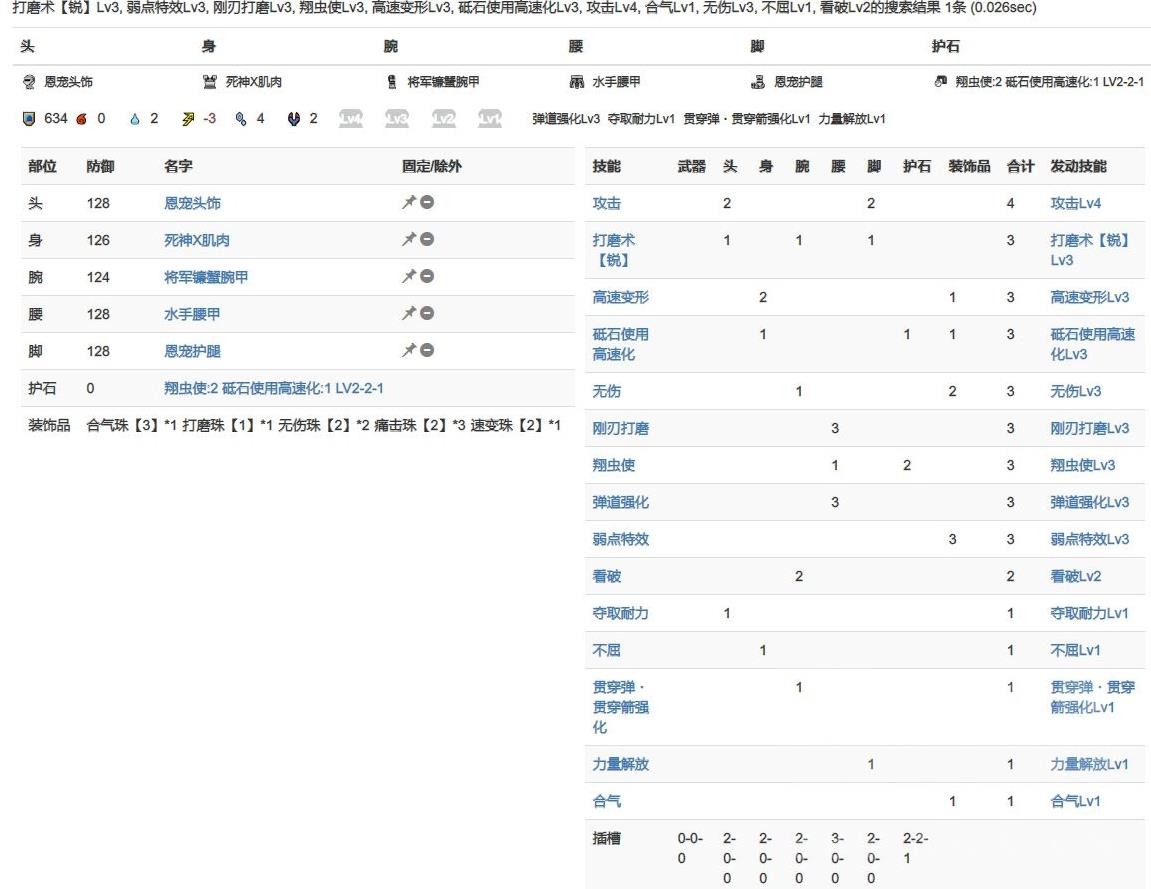Click the Lv4 slot badge icon
1151x889 pixels.
click(350, 119)
